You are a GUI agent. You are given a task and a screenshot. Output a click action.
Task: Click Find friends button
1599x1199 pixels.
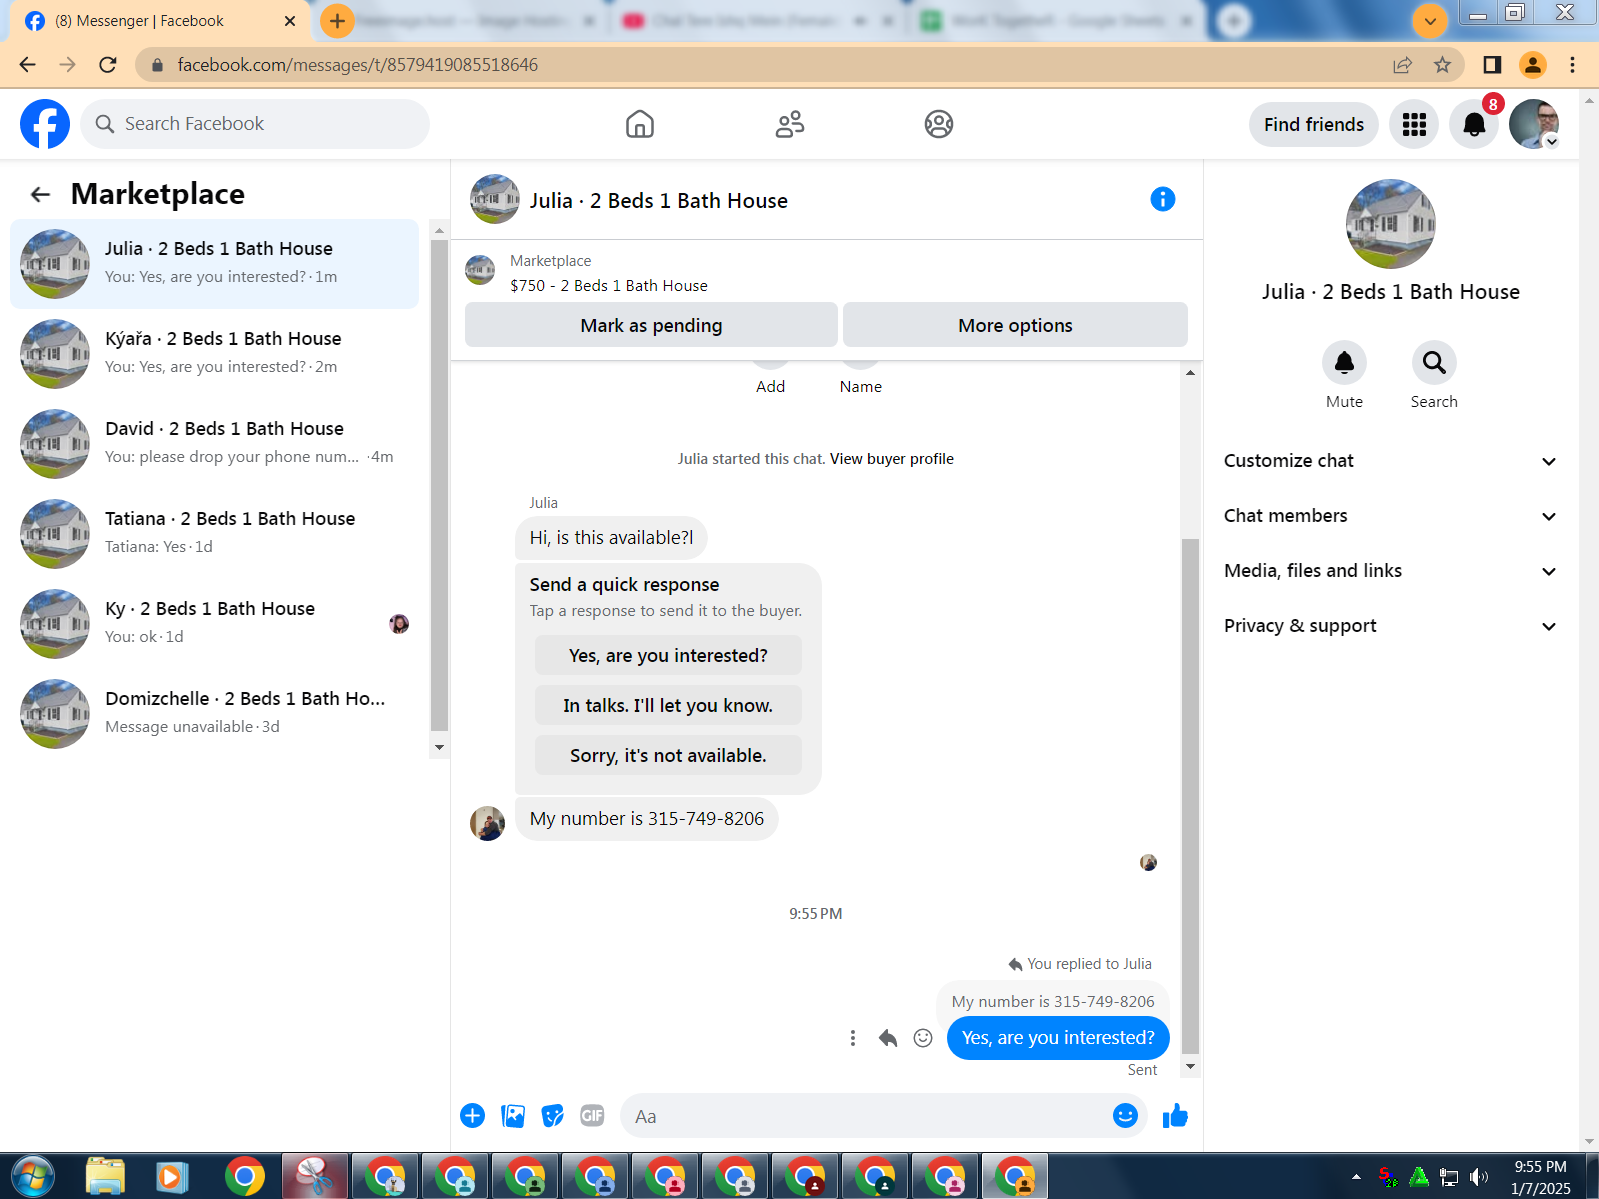[x=1313, y=124]
